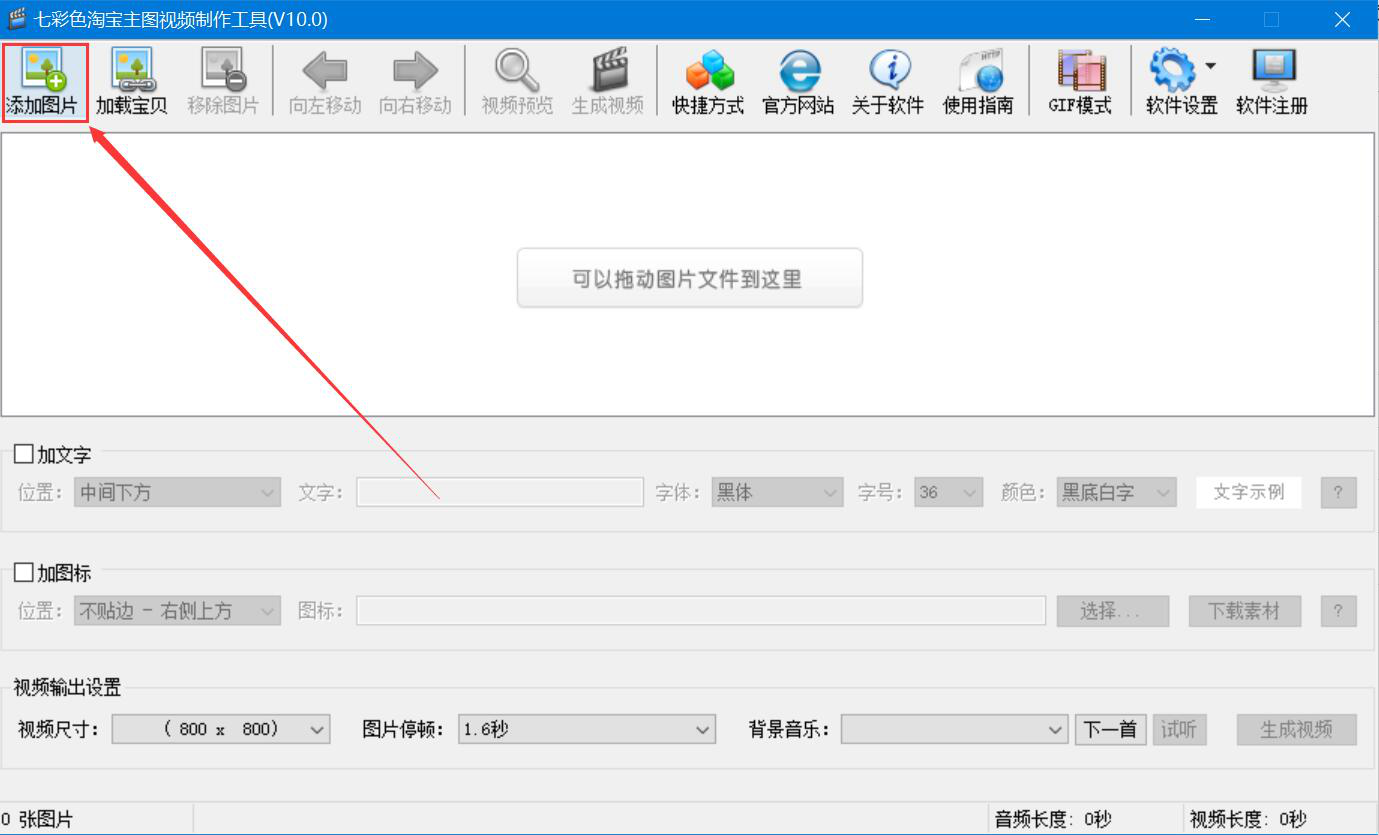Screen dimensions: 1379x835
Task: Enable the 加图标 add icon checkbox
Action: click(23, 572)
